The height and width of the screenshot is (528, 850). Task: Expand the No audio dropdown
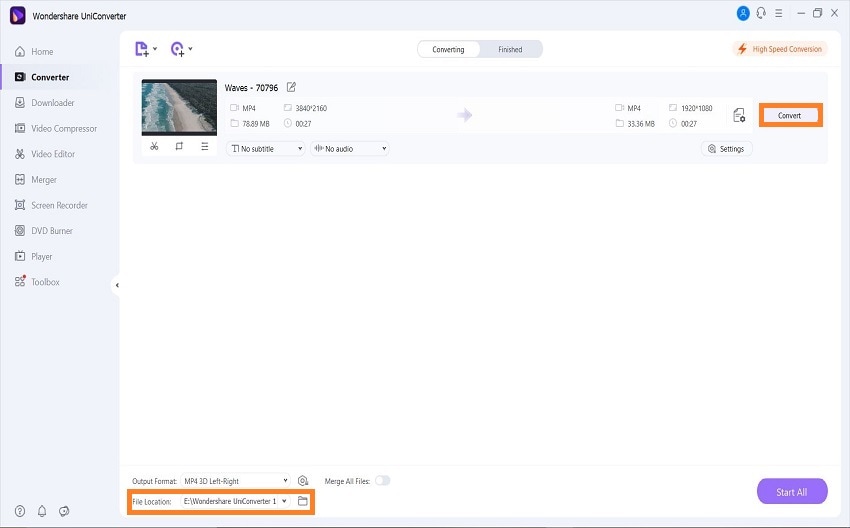pos(350,149)
